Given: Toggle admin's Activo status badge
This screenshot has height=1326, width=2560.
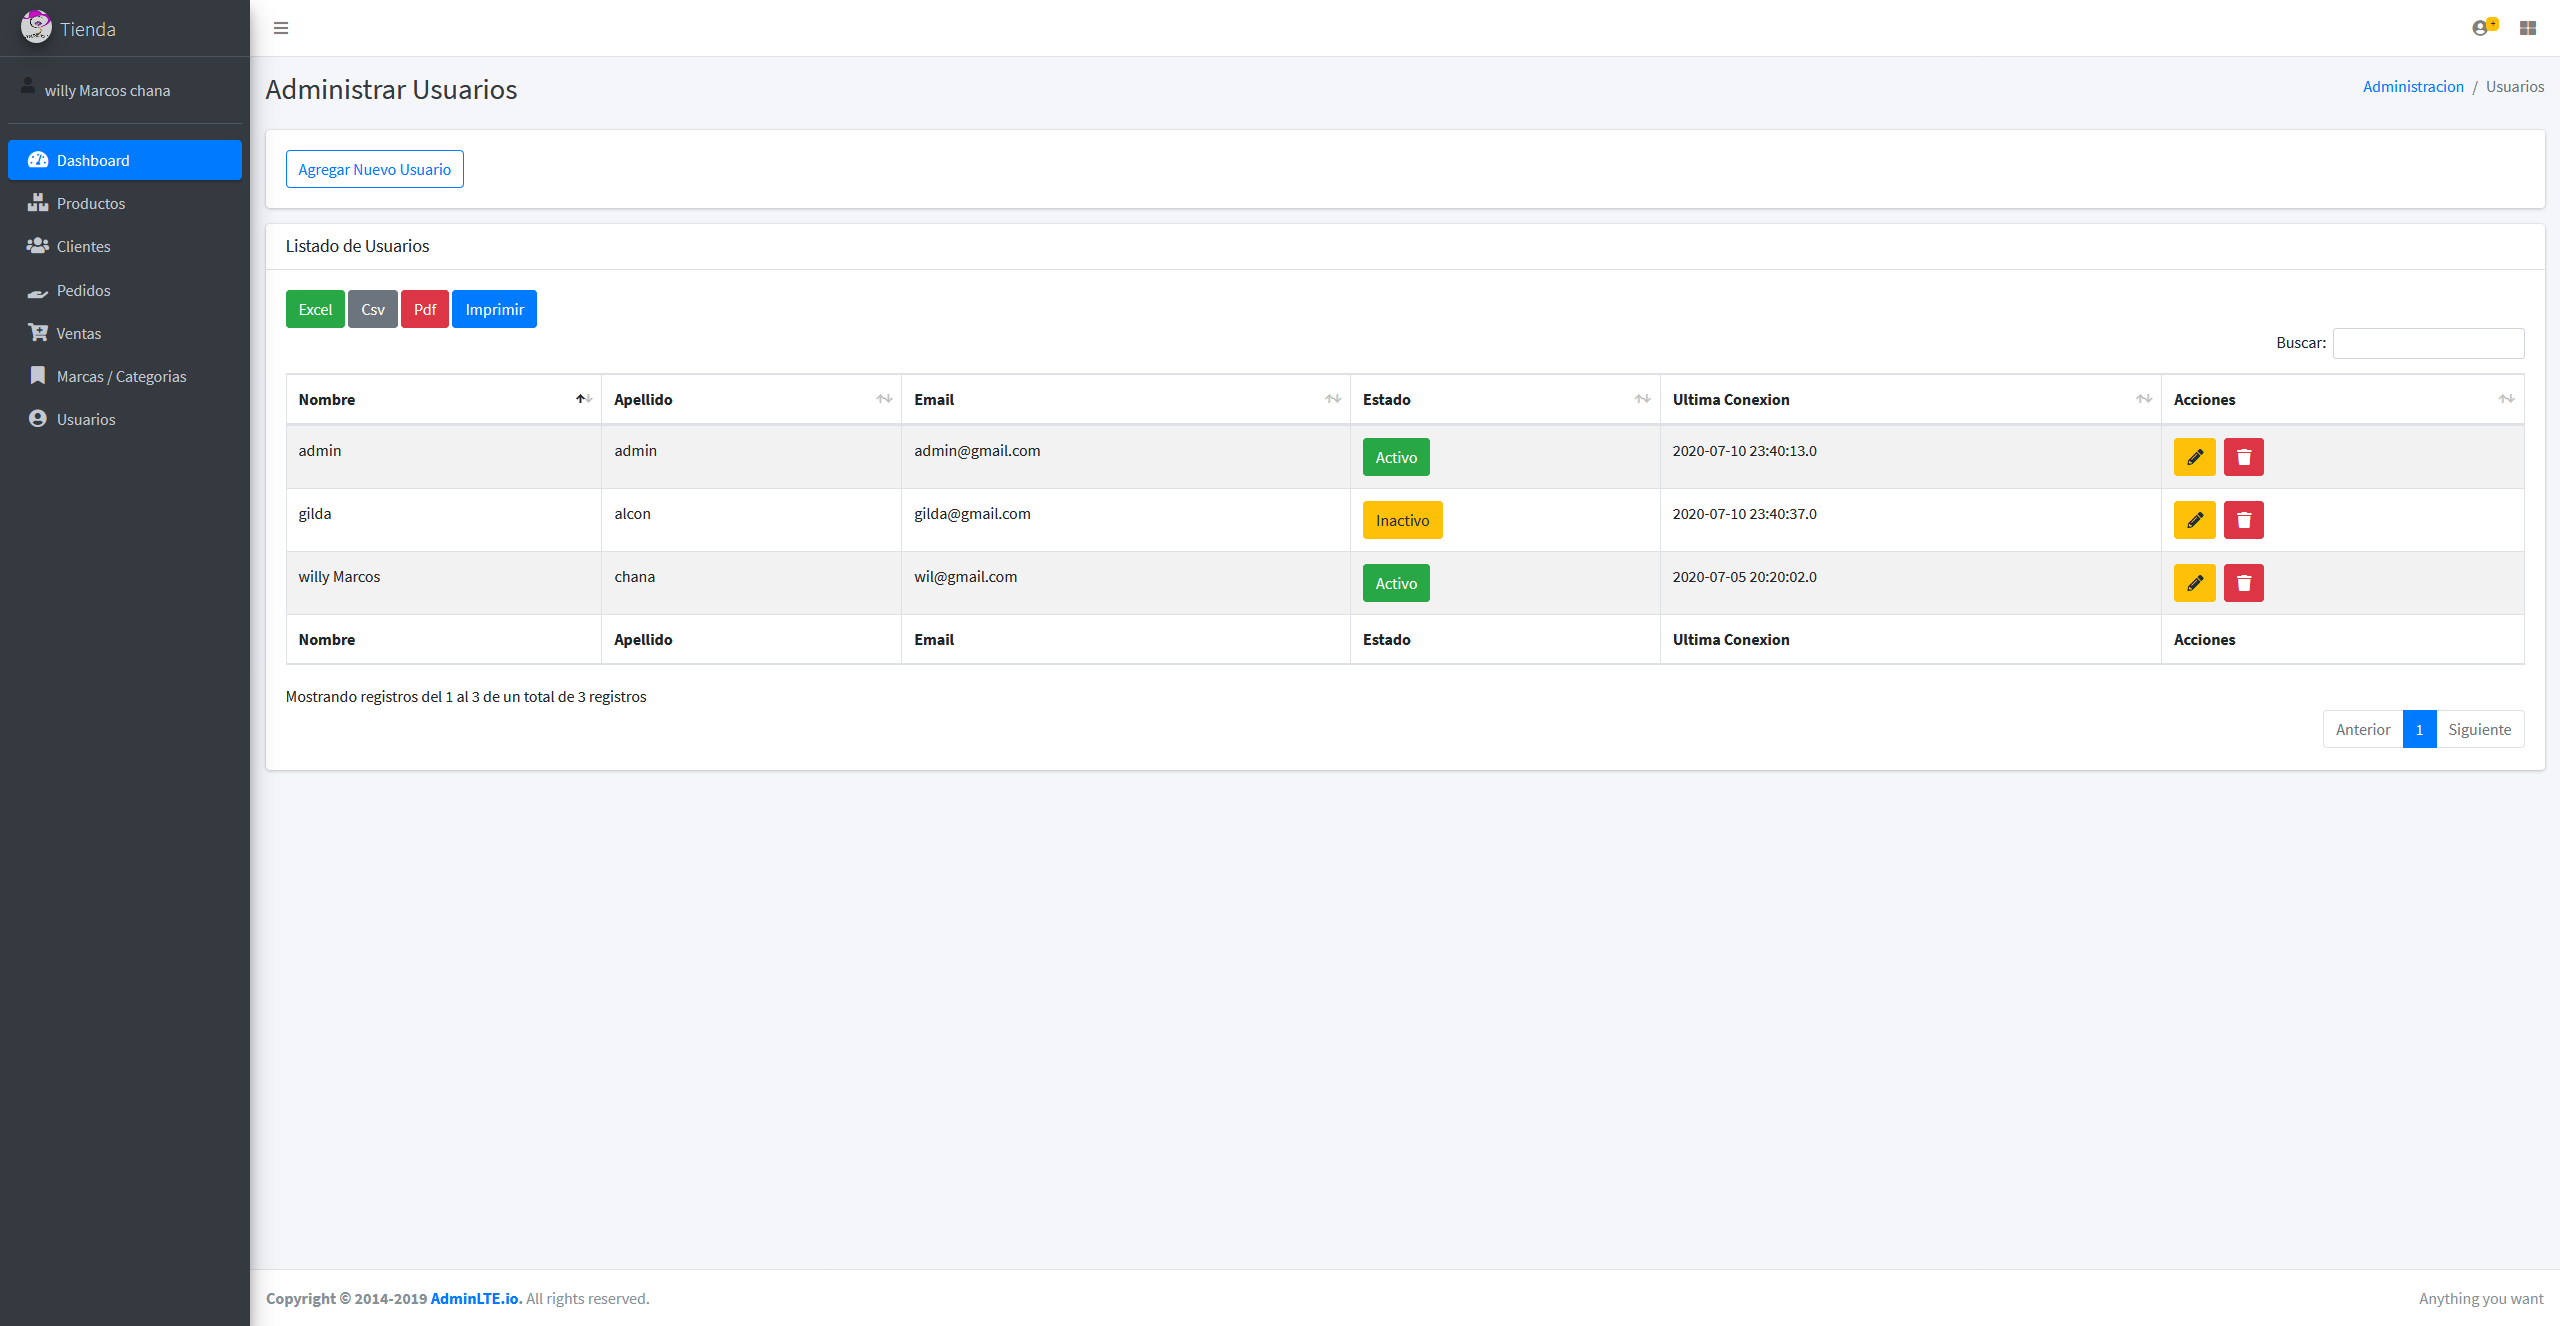Looking at the screenshot, I should tap(1395, 456).
